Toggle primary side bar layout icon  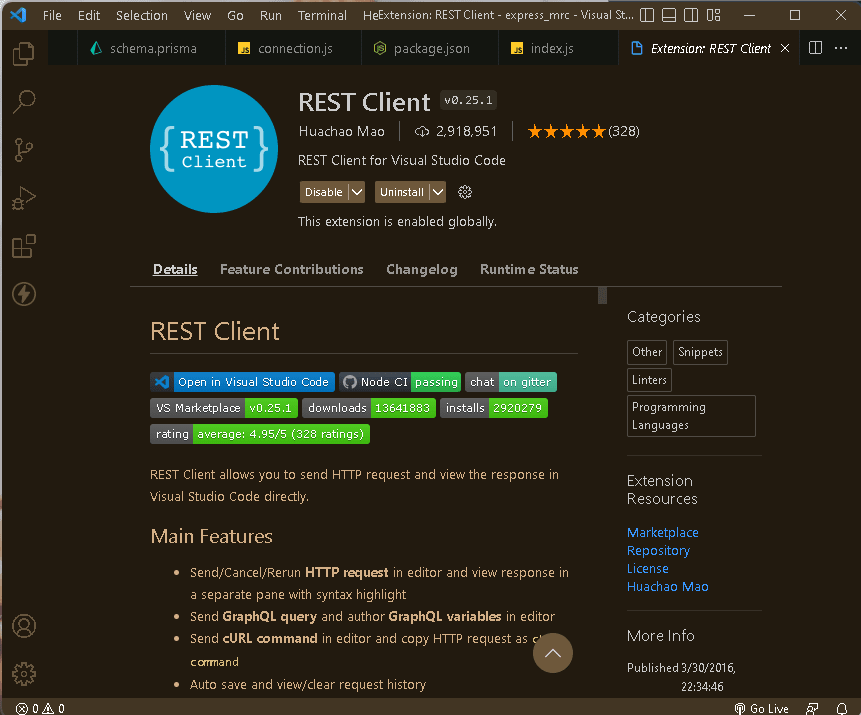click(647, 15)
